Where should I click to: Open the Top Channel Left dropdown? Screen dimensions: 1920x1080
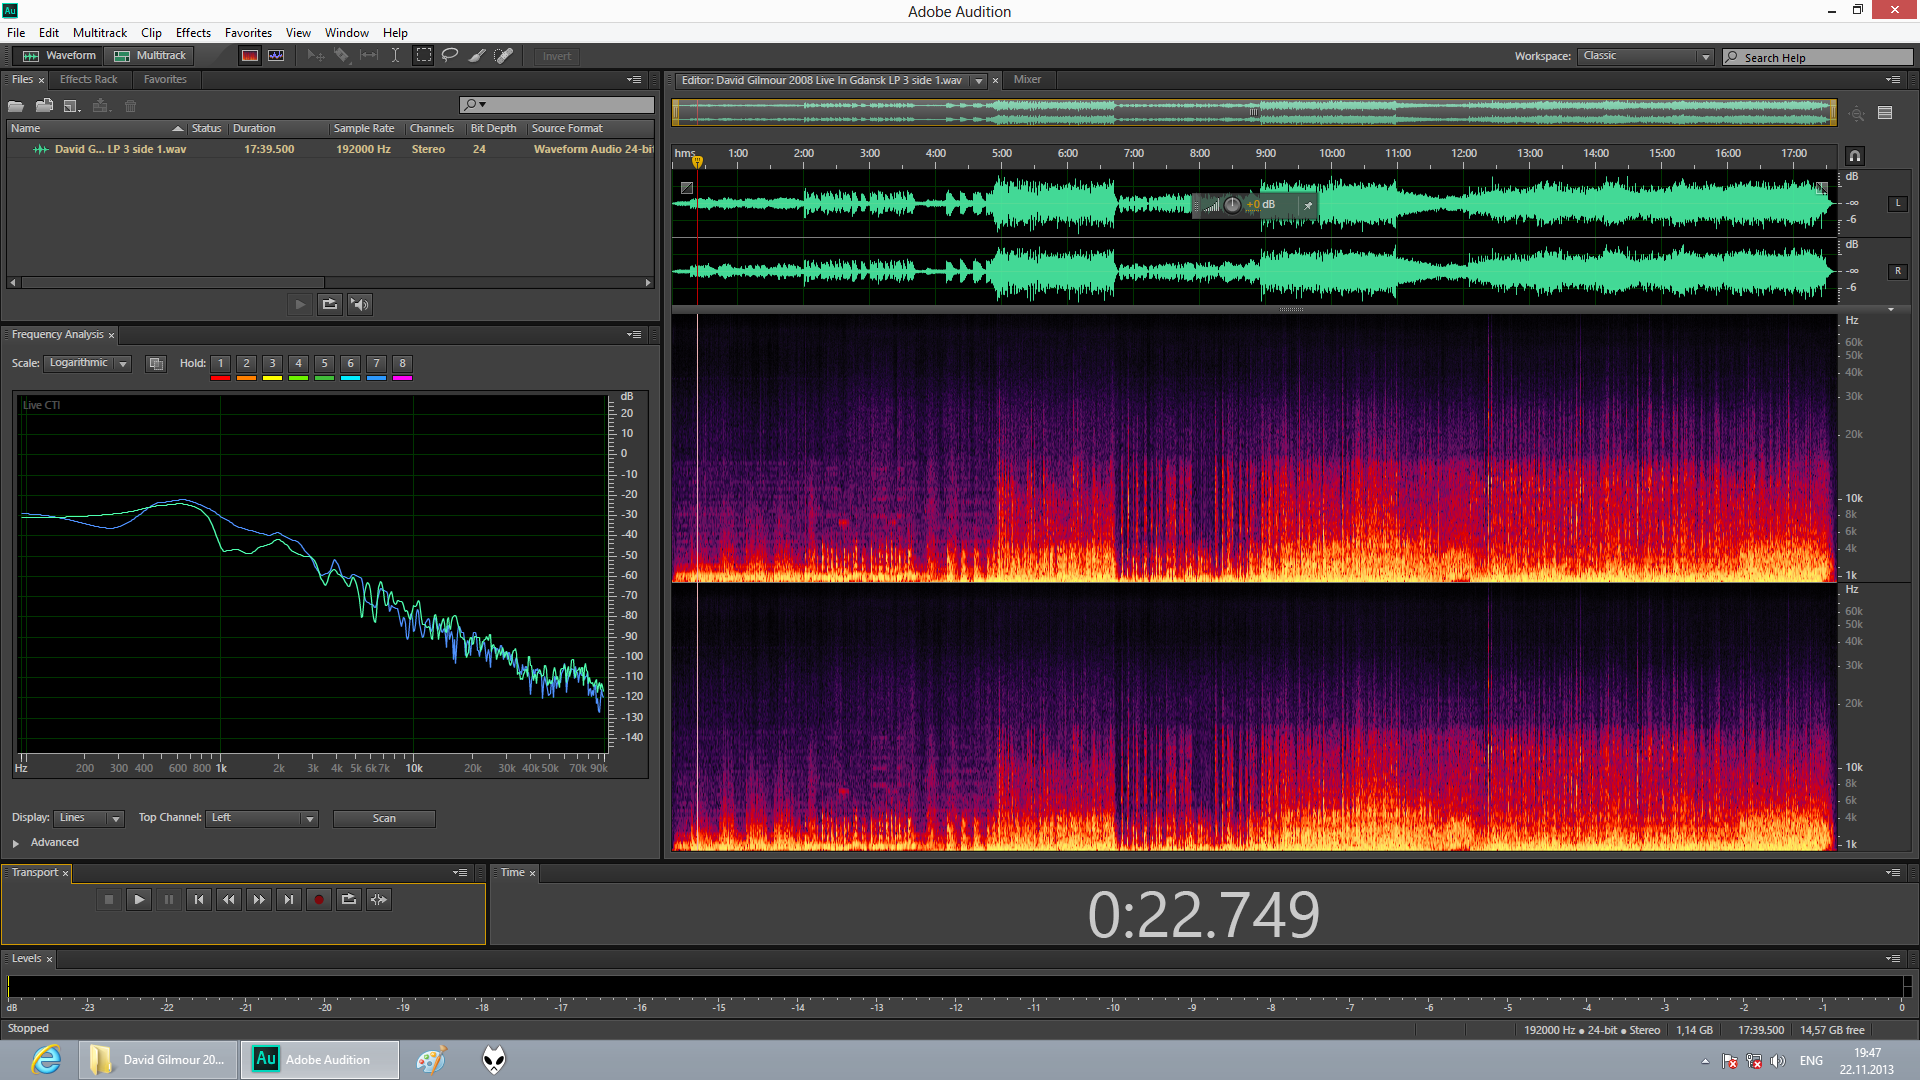262,818
